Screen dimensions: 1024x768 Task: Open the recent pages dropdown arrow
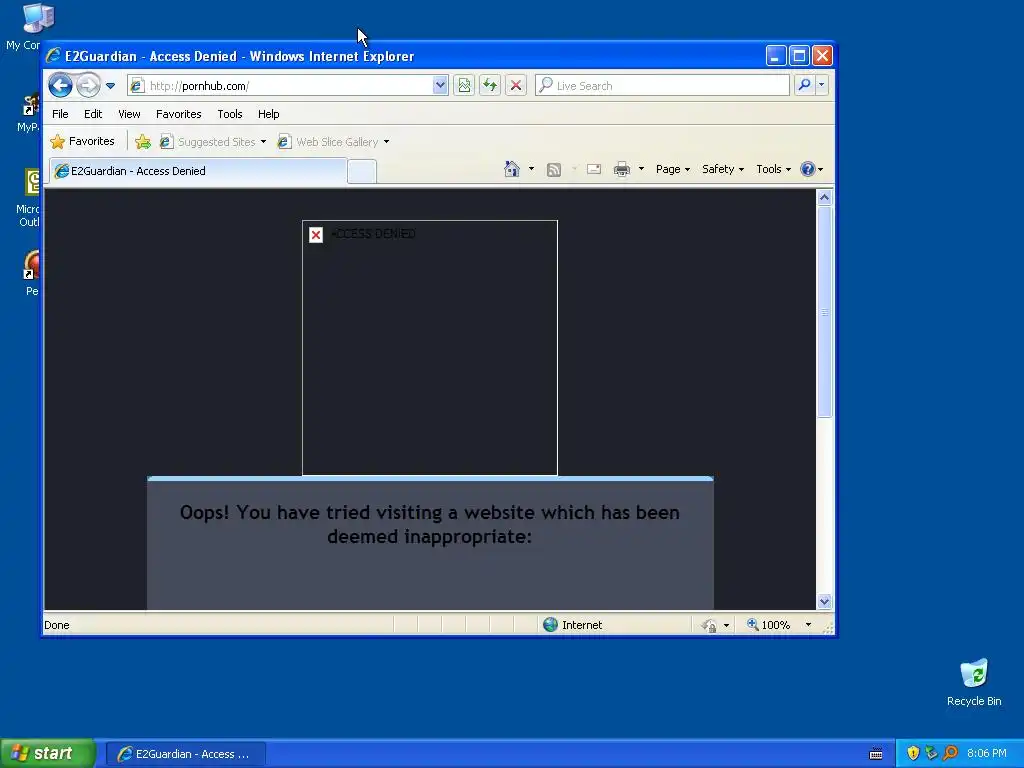click(110, 86)
